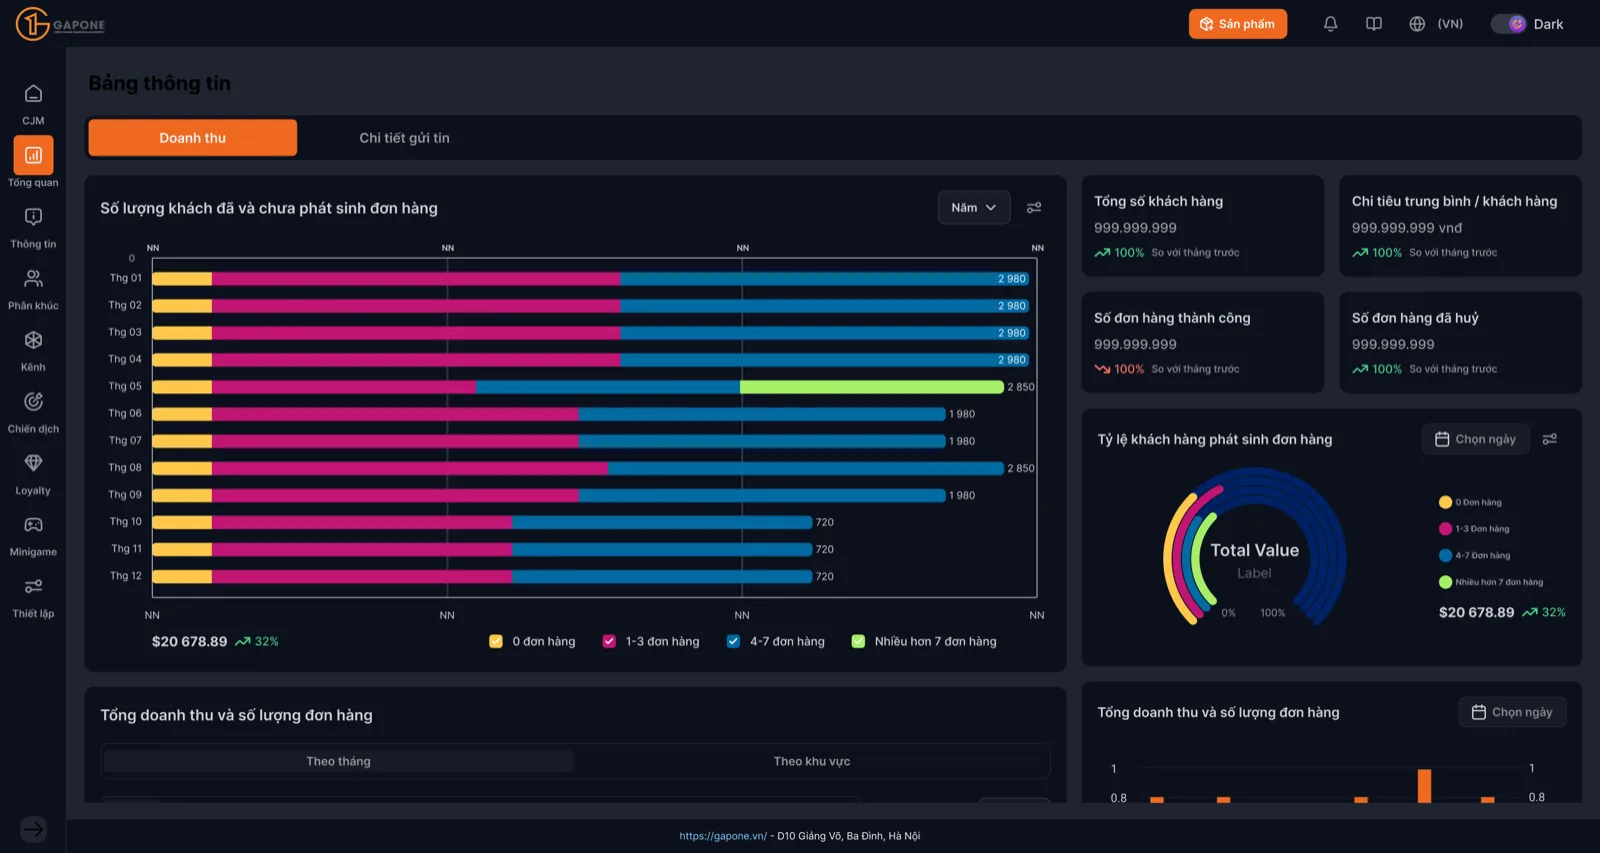
Task: Select the Theo tháng tab
Action: (x=338, y=761)
